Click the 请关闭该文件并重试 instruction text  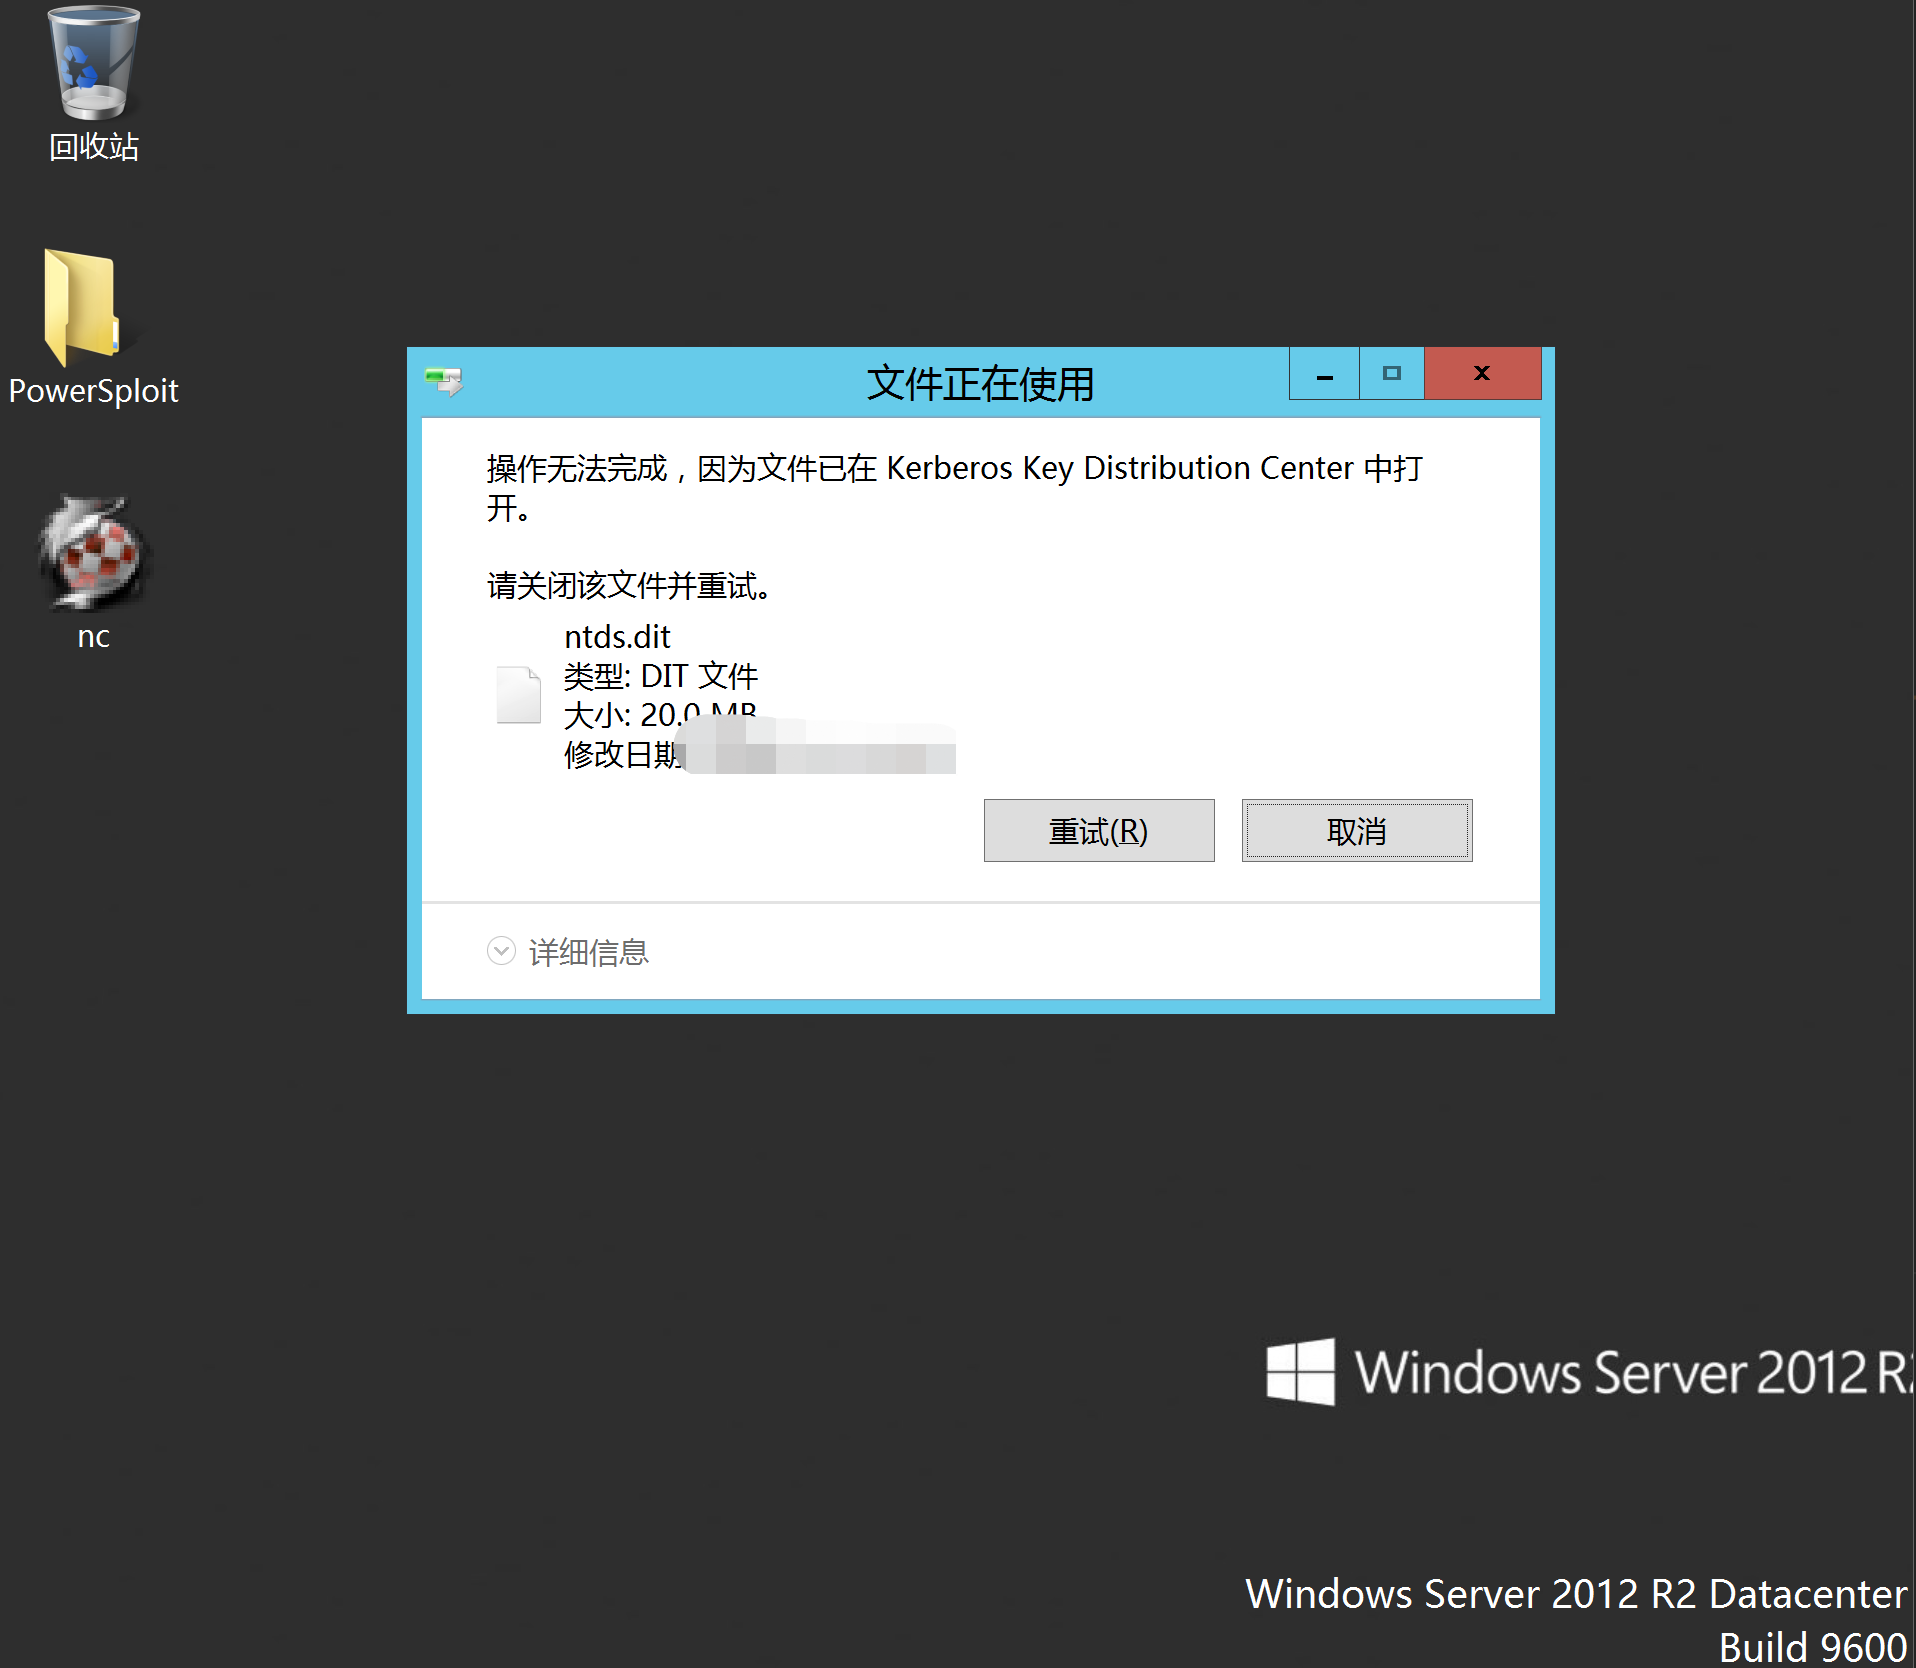[628, 586]
